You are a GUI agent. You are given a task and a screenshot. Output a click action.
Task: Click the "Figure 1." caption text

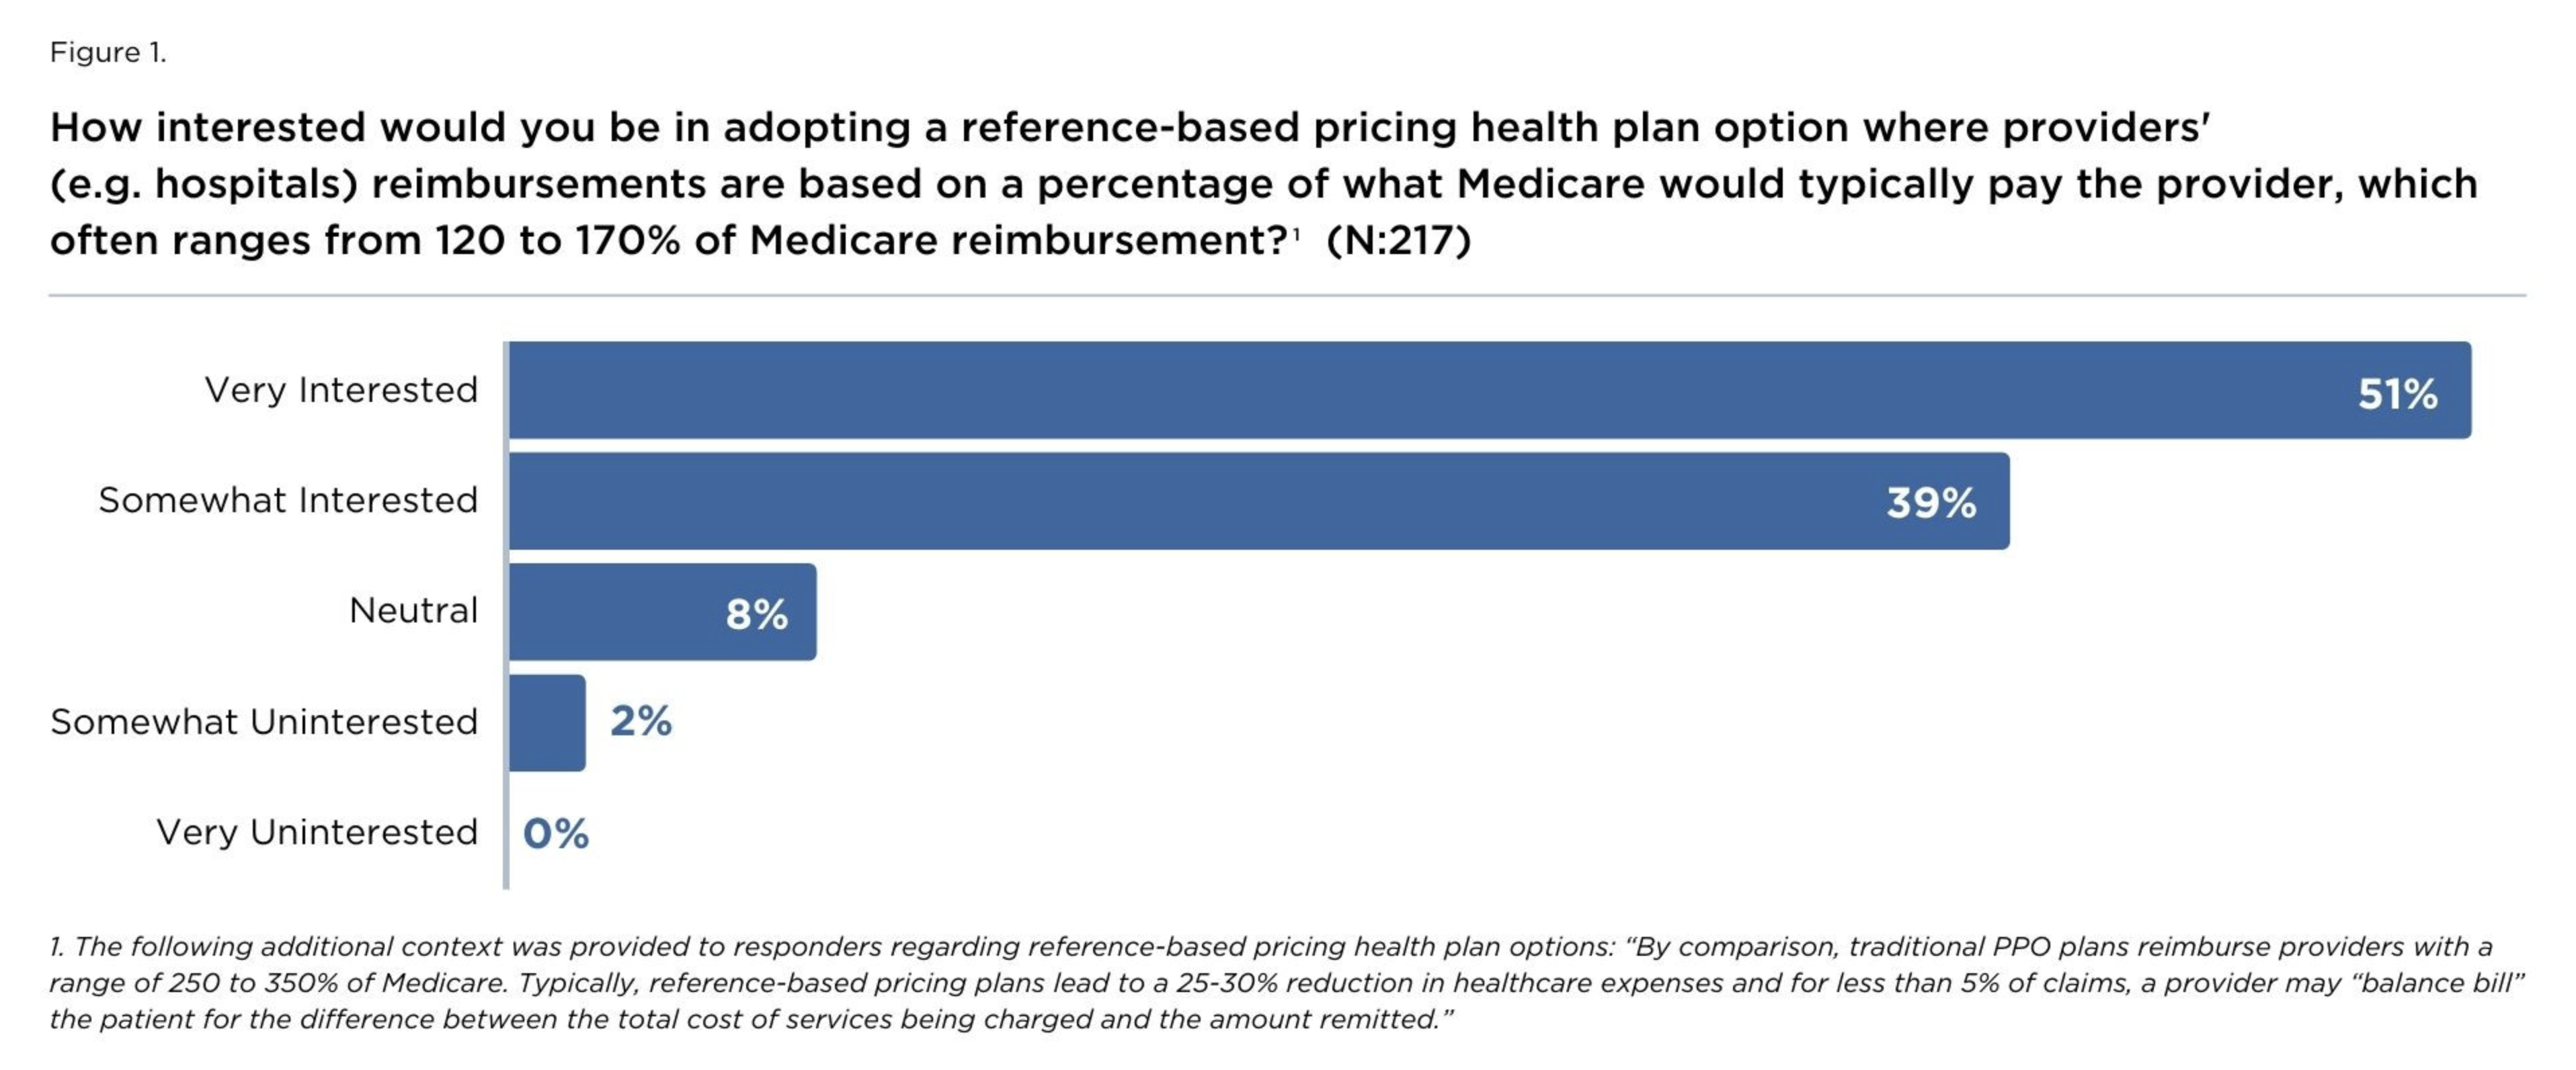click(108, 52)
